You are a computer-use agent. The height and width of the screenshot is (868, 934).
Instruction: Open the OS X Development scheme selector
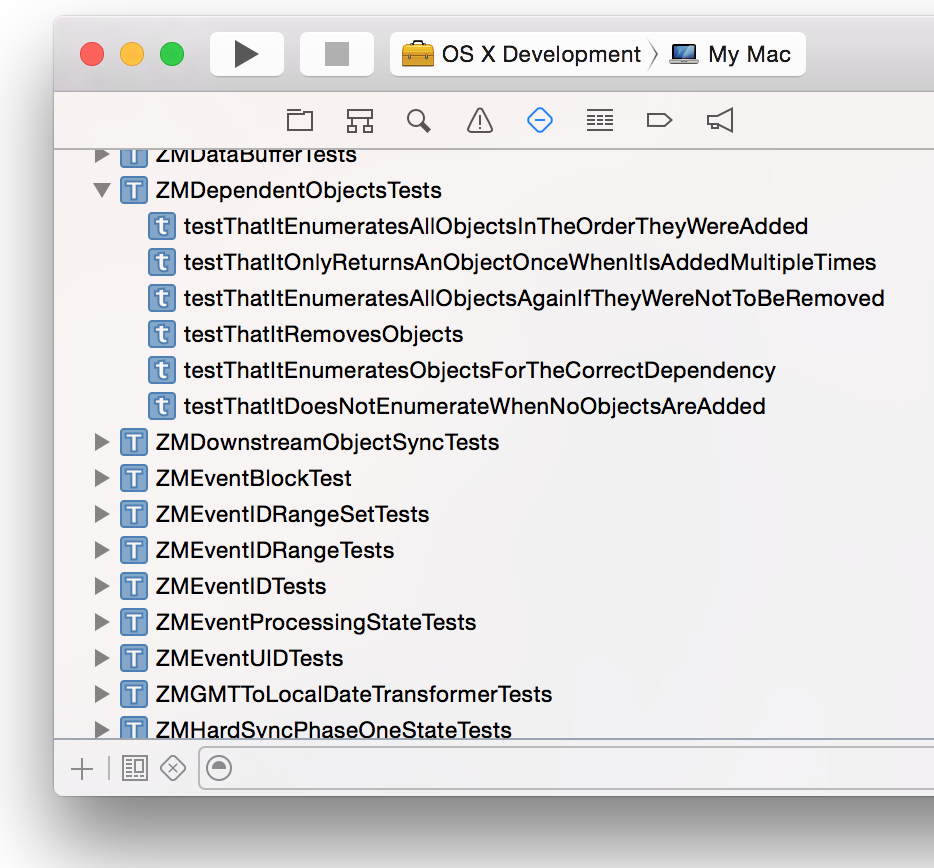522,54
